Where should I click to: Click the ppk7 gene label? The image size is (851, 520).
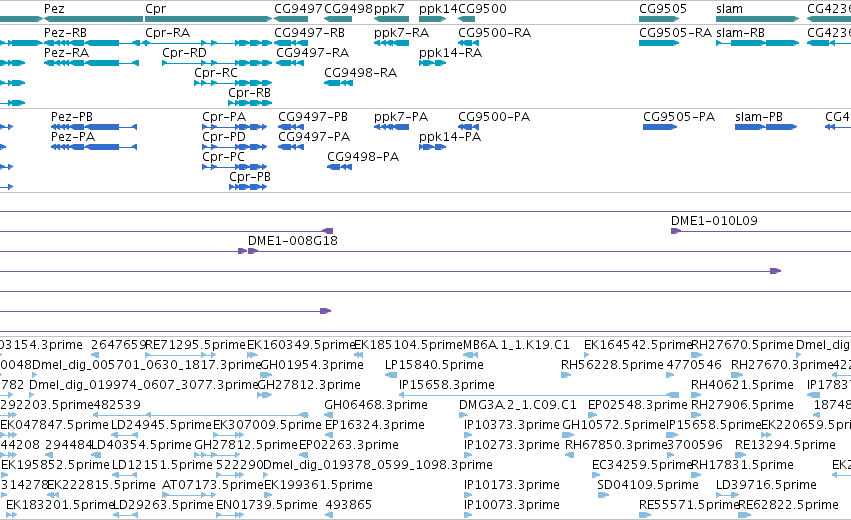[x=389, y=9]
